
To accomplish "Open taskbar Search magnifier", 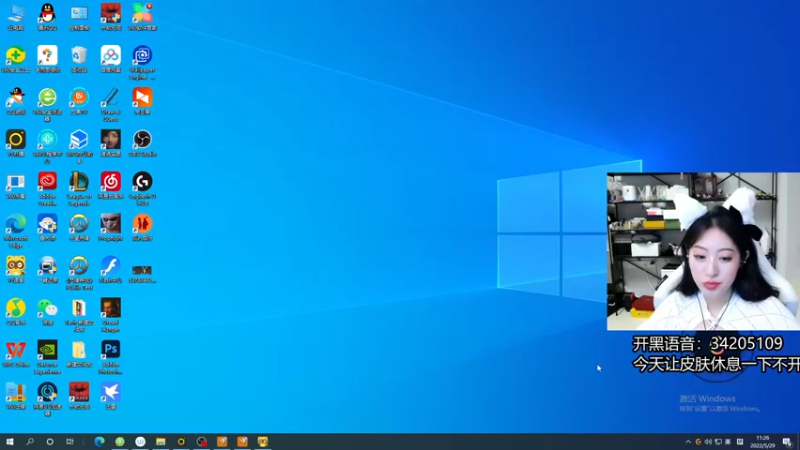I will [30, 441].
